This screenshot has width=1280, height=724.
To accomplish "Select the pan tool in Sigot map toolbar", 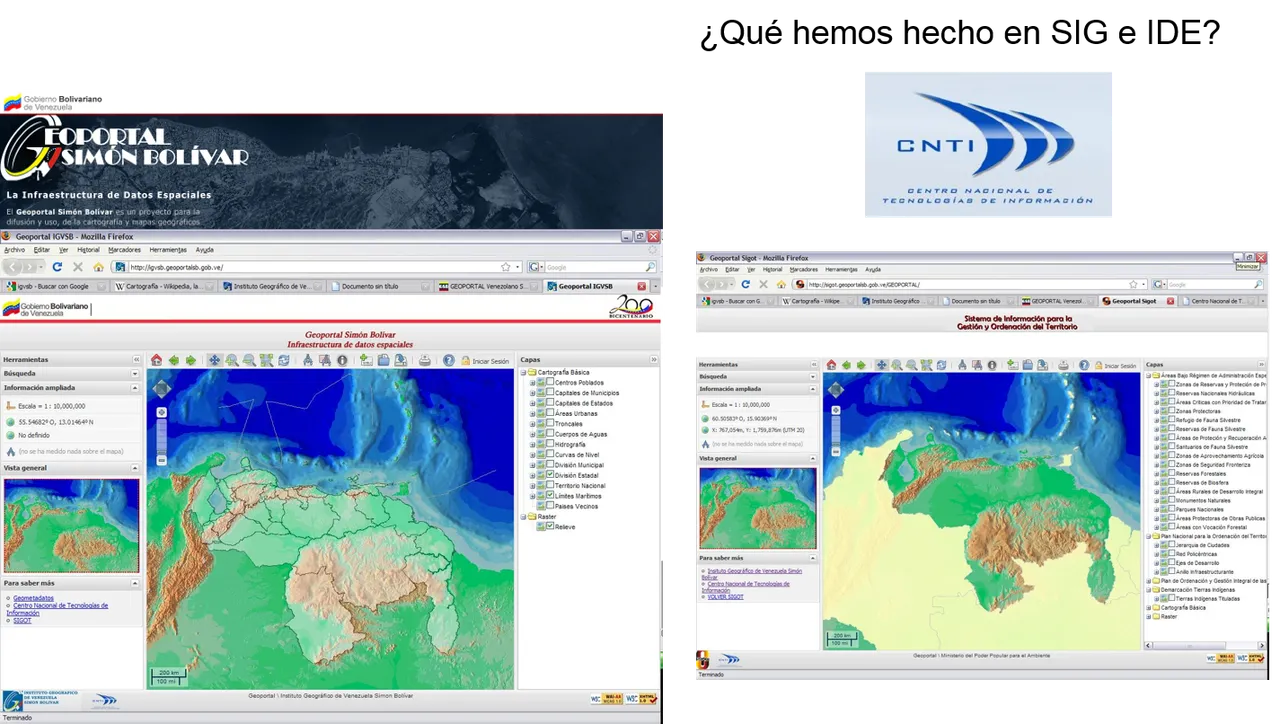I will coord(881,365).
